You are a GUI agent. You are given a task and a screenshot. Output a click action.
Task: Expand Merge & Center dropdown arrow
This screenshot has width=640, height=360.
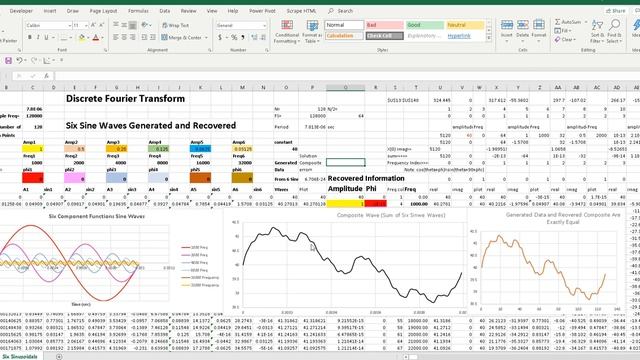[207, 38]
